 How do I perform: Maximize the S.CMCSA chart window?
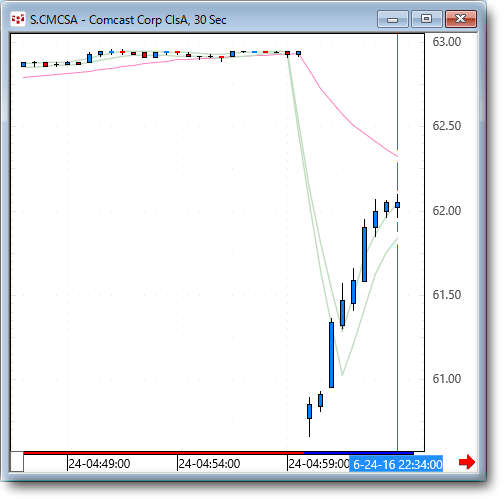coord(427,19)
